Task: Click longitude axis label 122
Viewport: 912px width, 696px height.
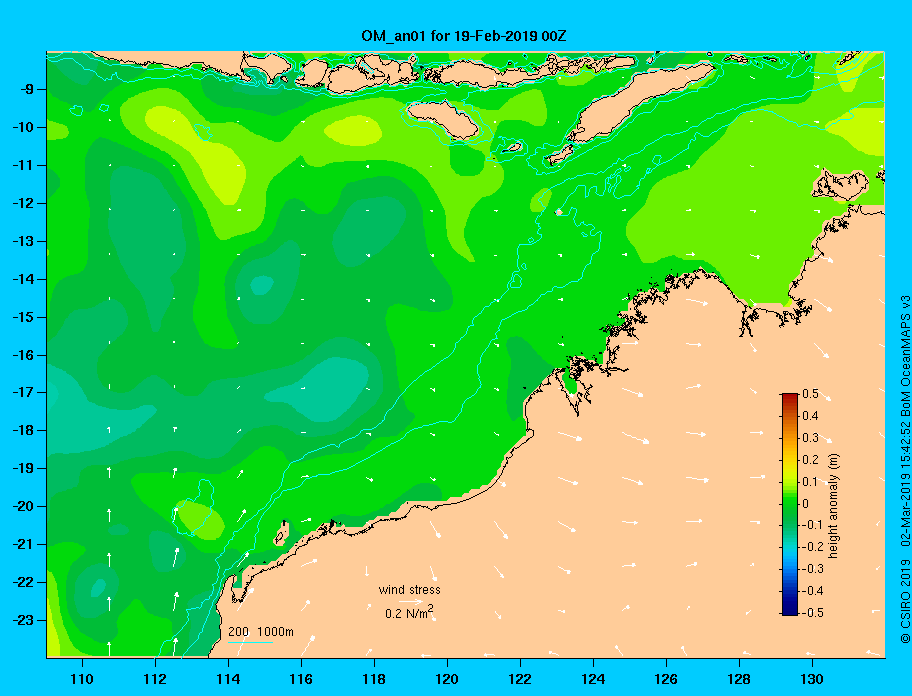Action: [520, 679]
